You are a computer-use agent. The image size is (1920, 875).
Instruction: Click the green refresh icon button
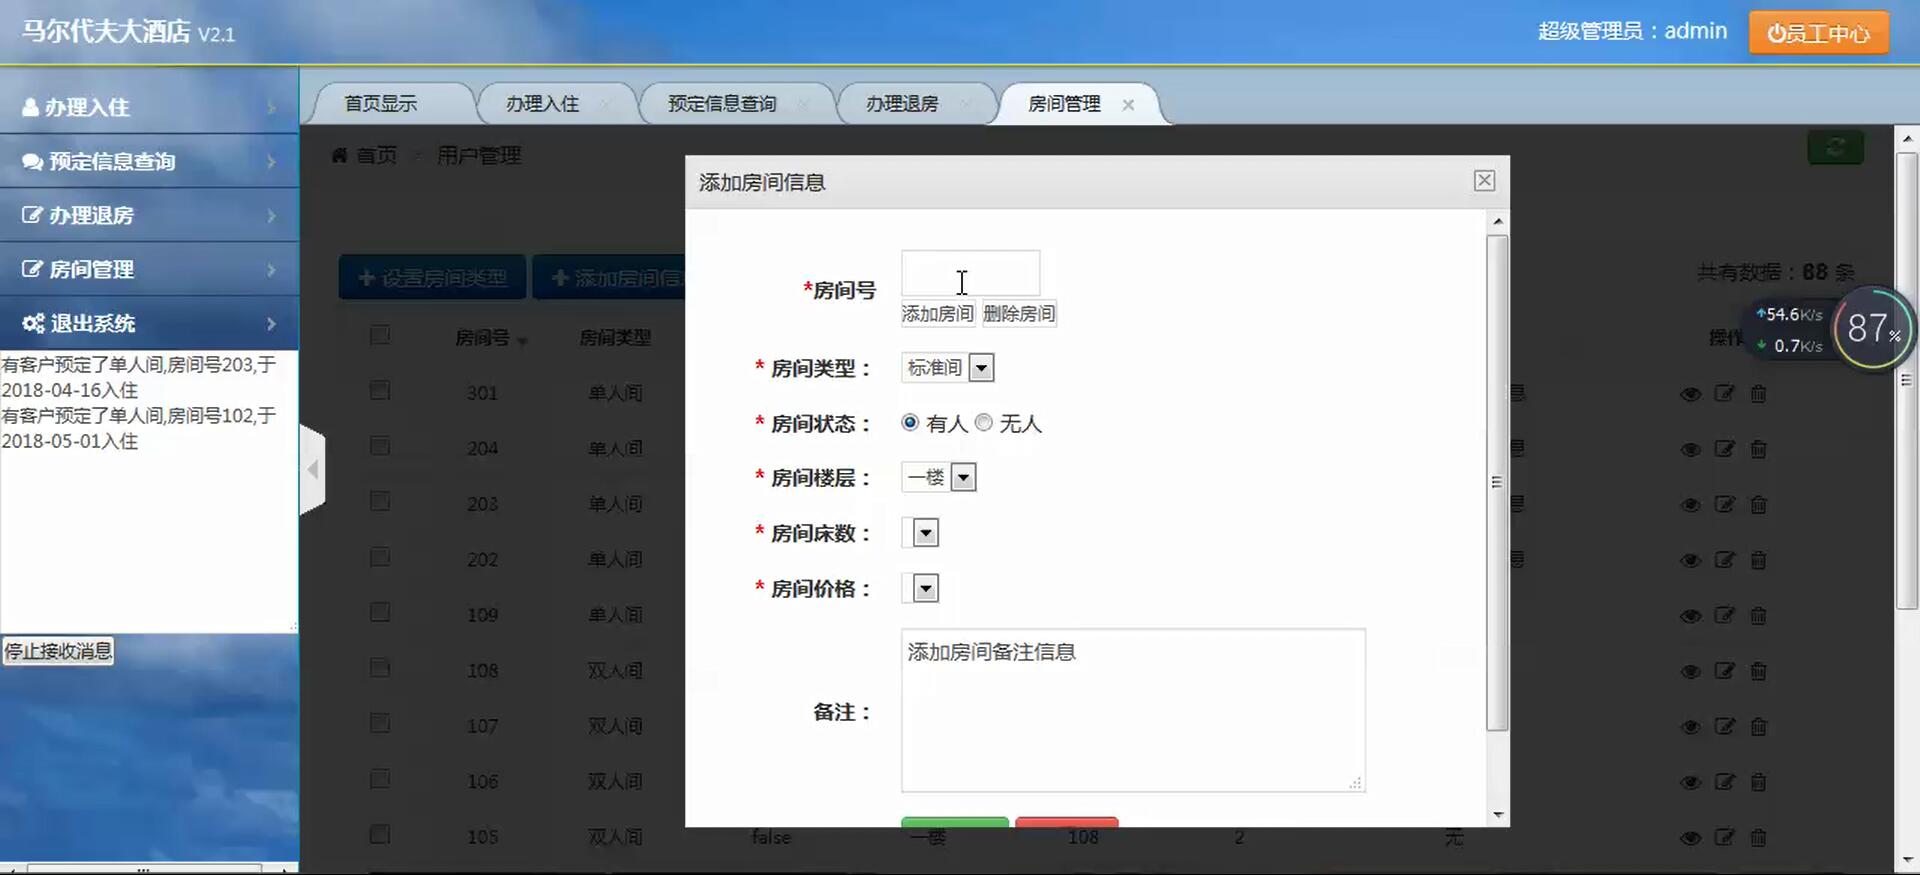coord(1835,148)
